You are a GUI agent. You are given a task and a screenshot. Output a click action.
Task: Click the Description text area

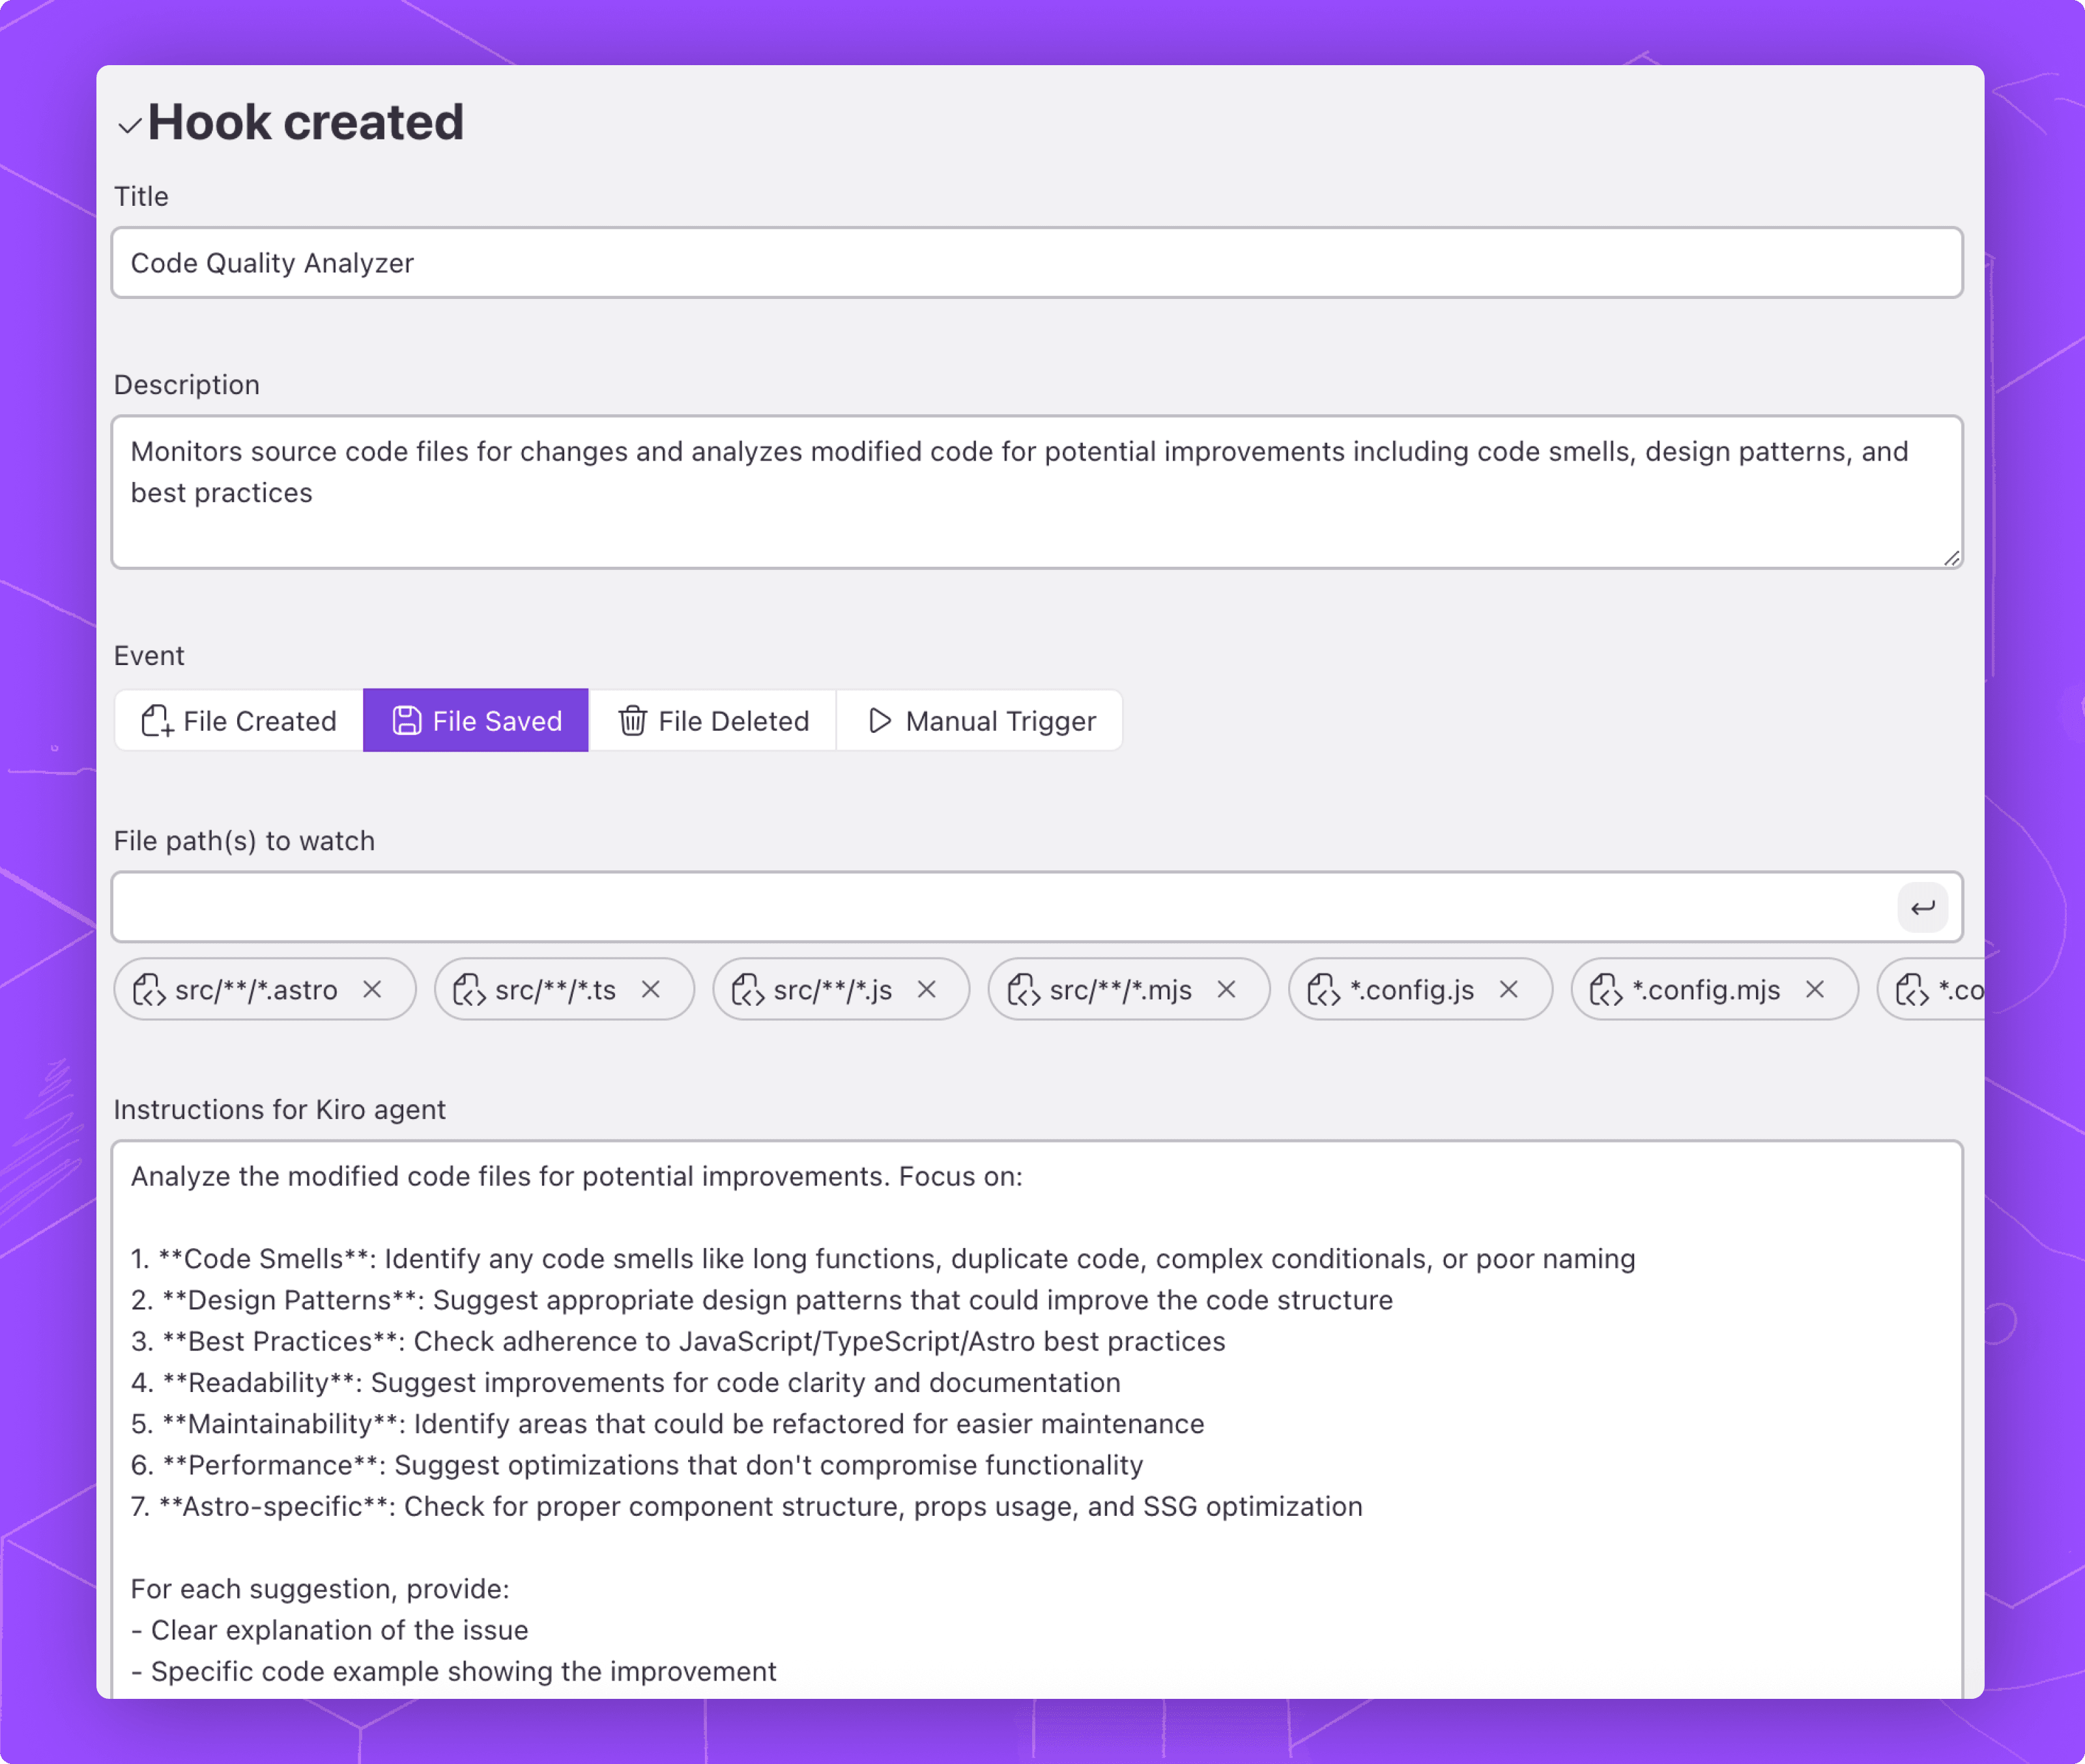click(x=1037, y=493)
